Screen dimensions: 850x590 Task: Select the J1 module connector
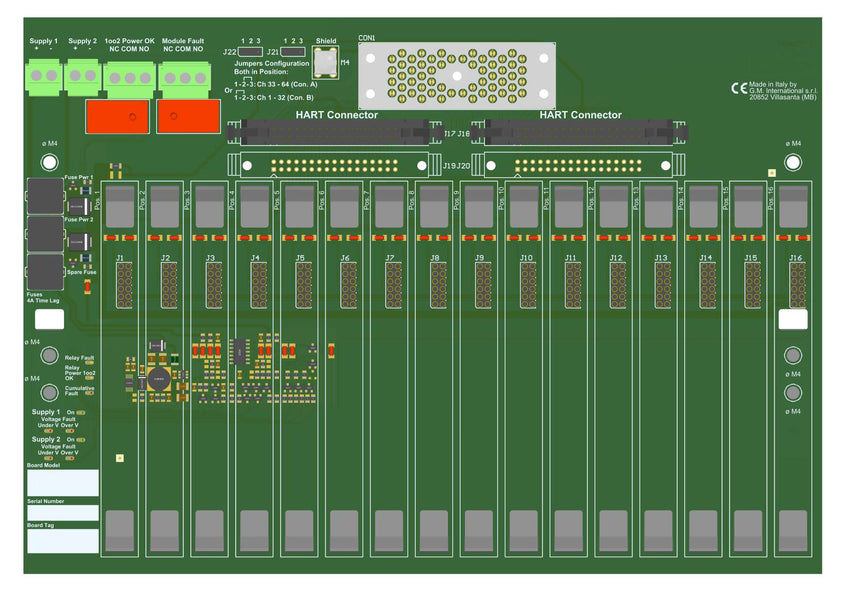point(124,283)
